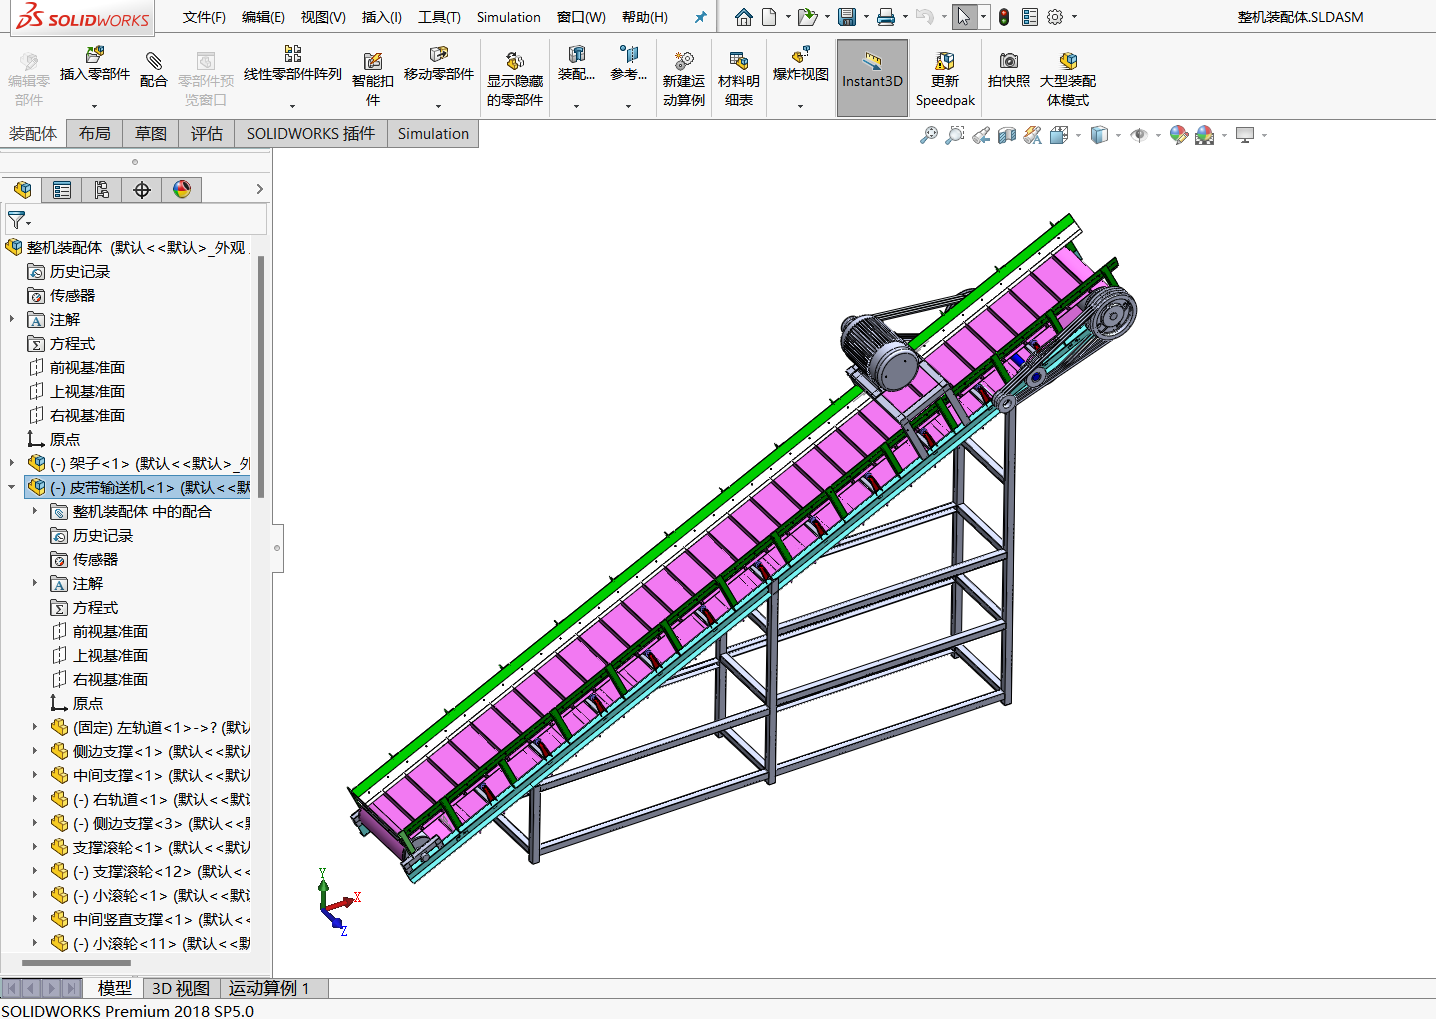Expand the 中间支撑<1> component
Image resolution: width=1436 pixels, height=1019 pixels.
[x=35, y=775]
